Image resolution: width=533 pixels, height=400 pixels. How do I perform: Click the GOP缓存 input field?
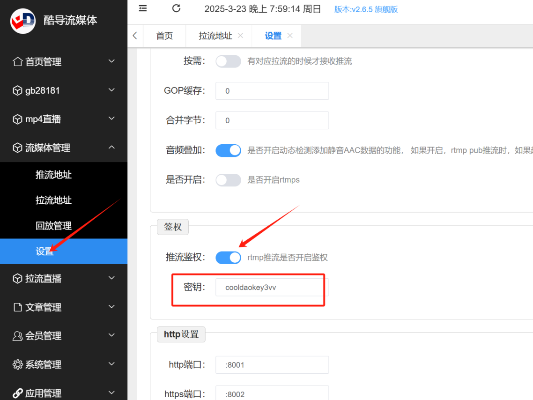pyautogui.click(x=272, y=91)
